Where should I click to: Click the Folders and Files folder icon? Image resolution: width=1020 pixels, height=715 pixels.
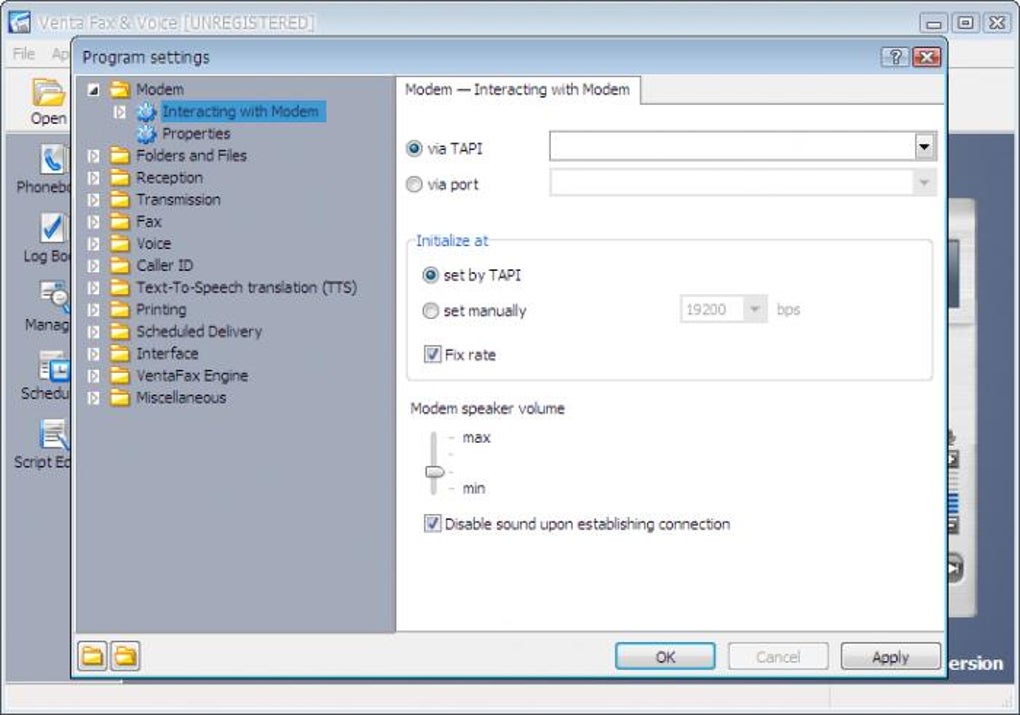120,155
